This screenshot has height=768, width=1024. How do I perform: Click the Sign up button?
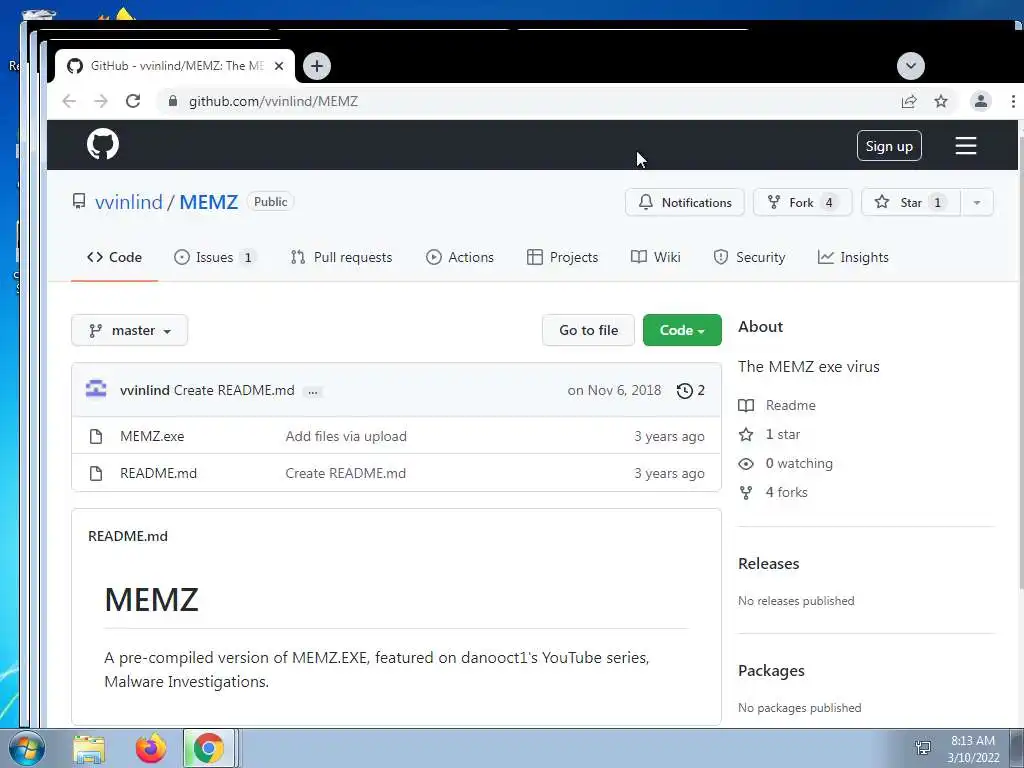(x=889, y=146)
